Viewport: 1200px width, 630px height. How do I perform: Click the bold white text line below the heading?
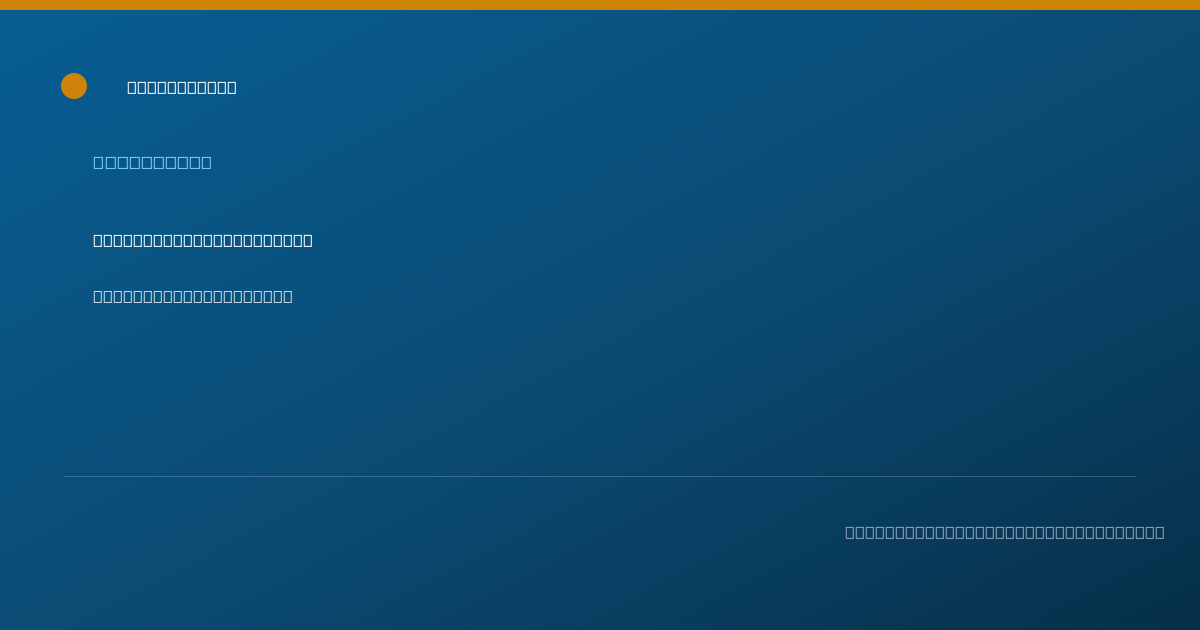tap(203, 240)
